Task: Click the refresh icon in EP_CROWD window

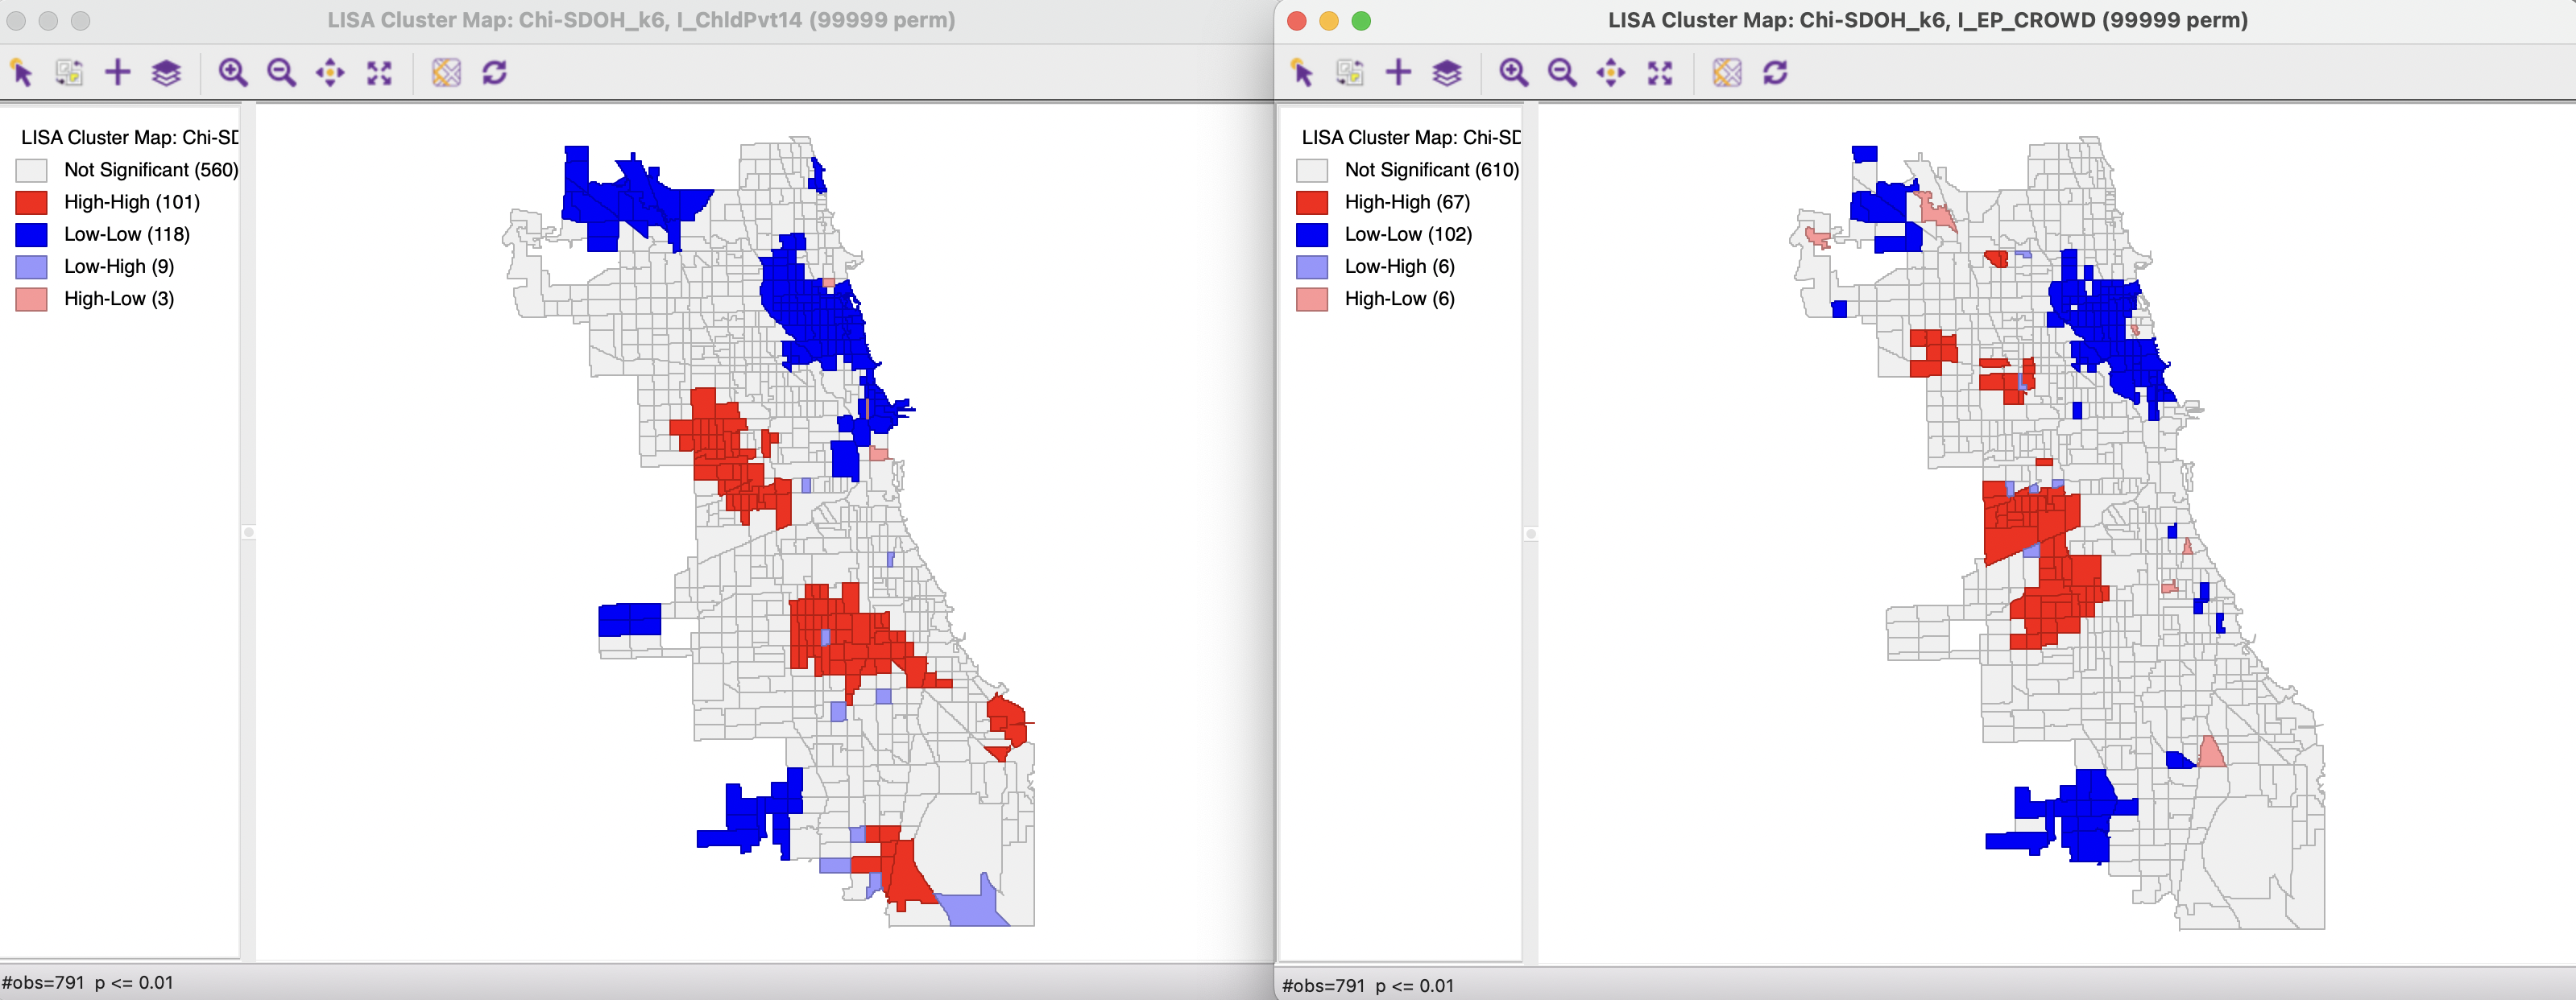Action: 1776,73
